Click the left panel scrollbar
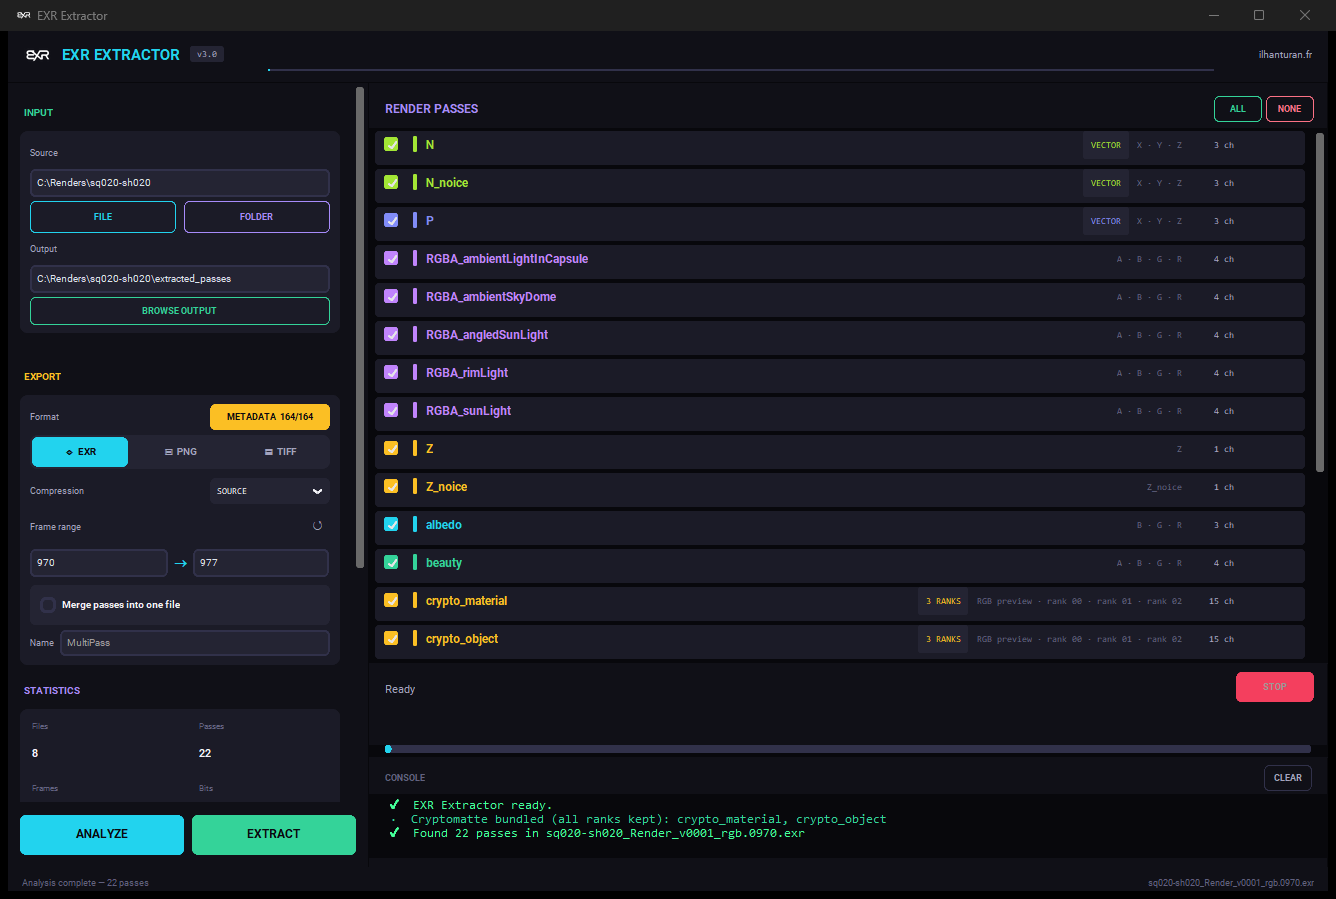Image resolution: width=1336 pixels, height=899 pixels. pyautogui.click(x=360, y=328)
